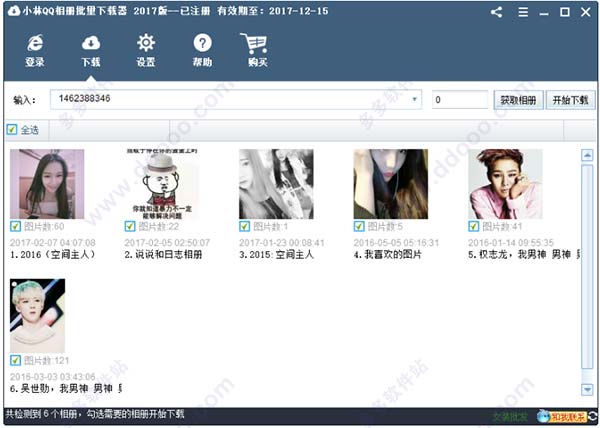Maximize the window

[564, 12]
